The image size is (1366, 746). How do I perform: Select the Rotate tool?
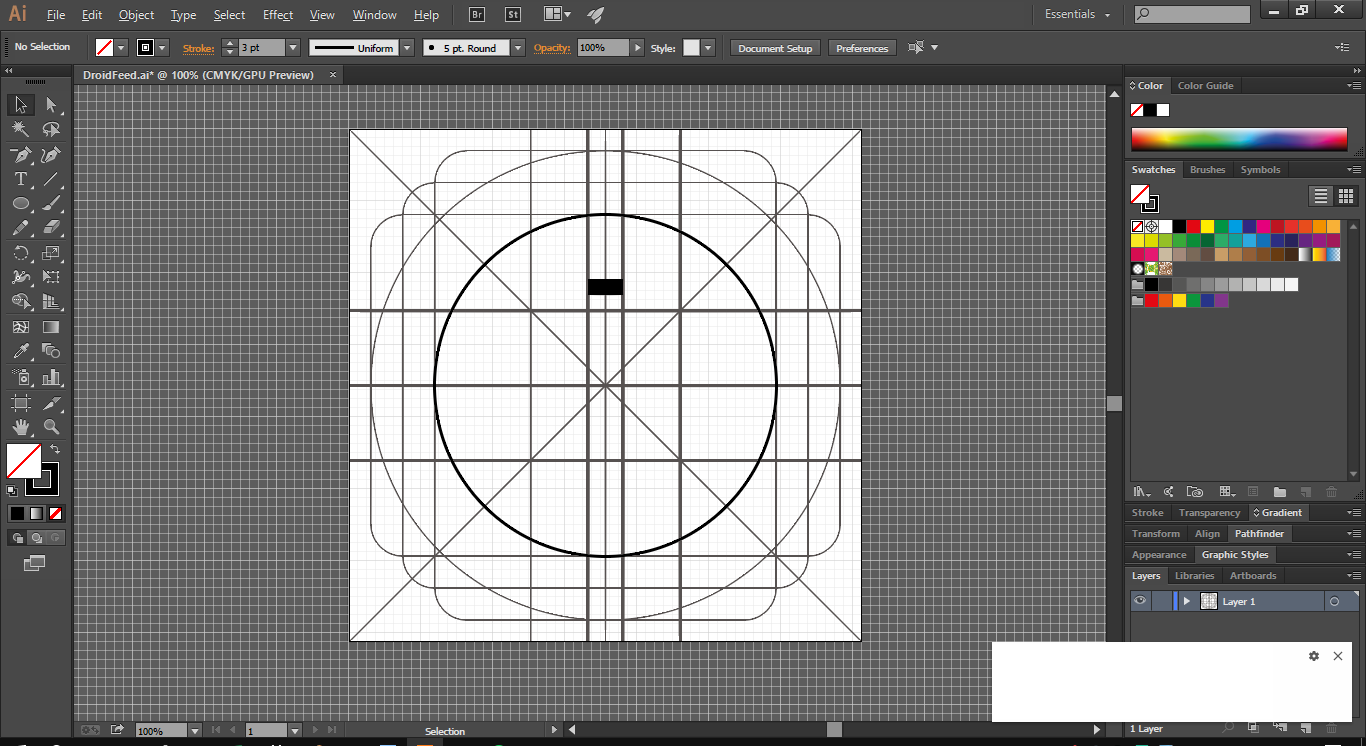tap(20, 254)
